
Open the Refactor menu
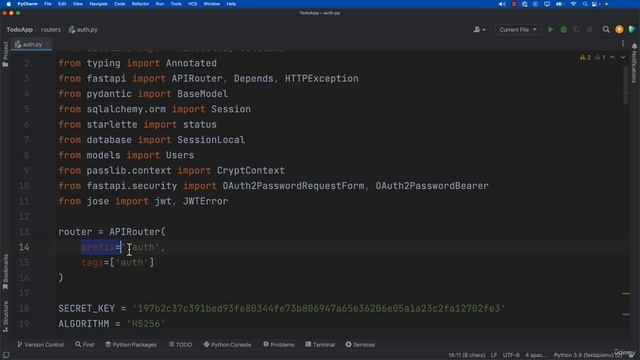click(x=140, y=4)
